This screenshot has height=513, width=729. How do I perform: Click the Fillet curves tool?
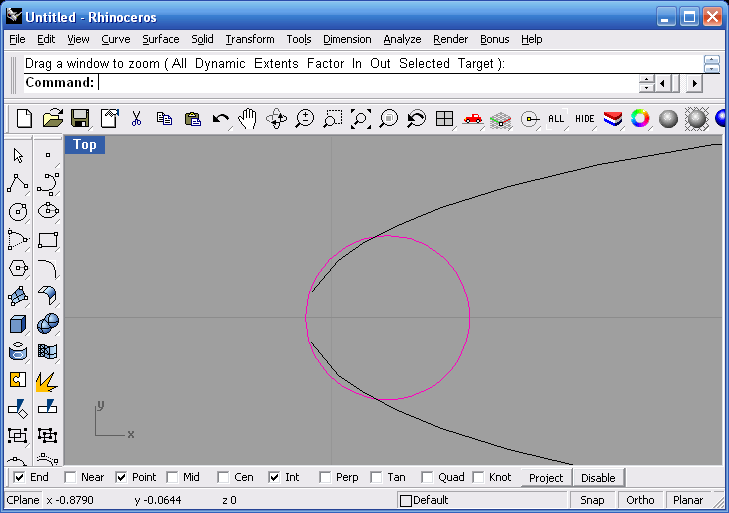click(x=48, y=269)
